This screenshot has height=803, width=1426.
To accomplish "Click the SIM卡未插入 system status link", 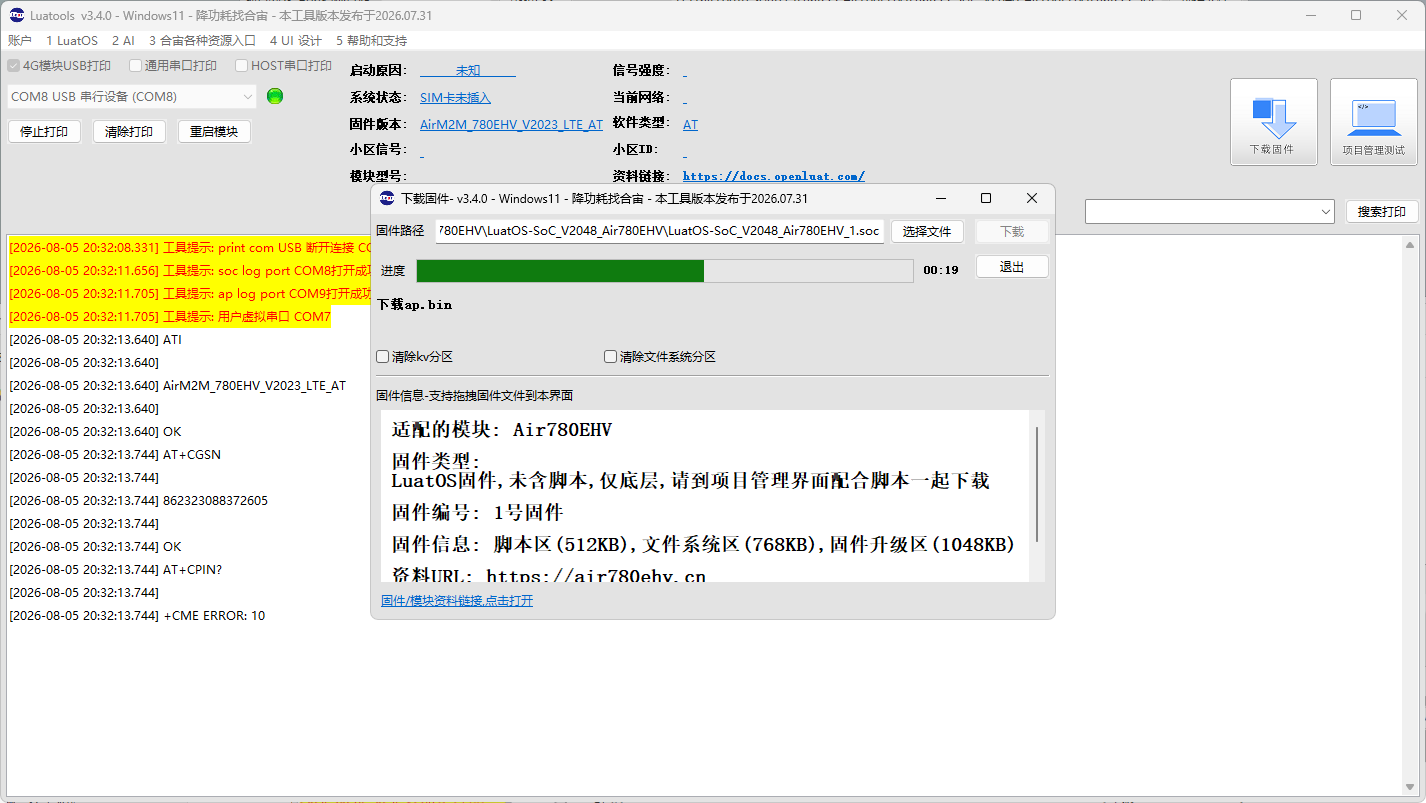I will 455,98.
